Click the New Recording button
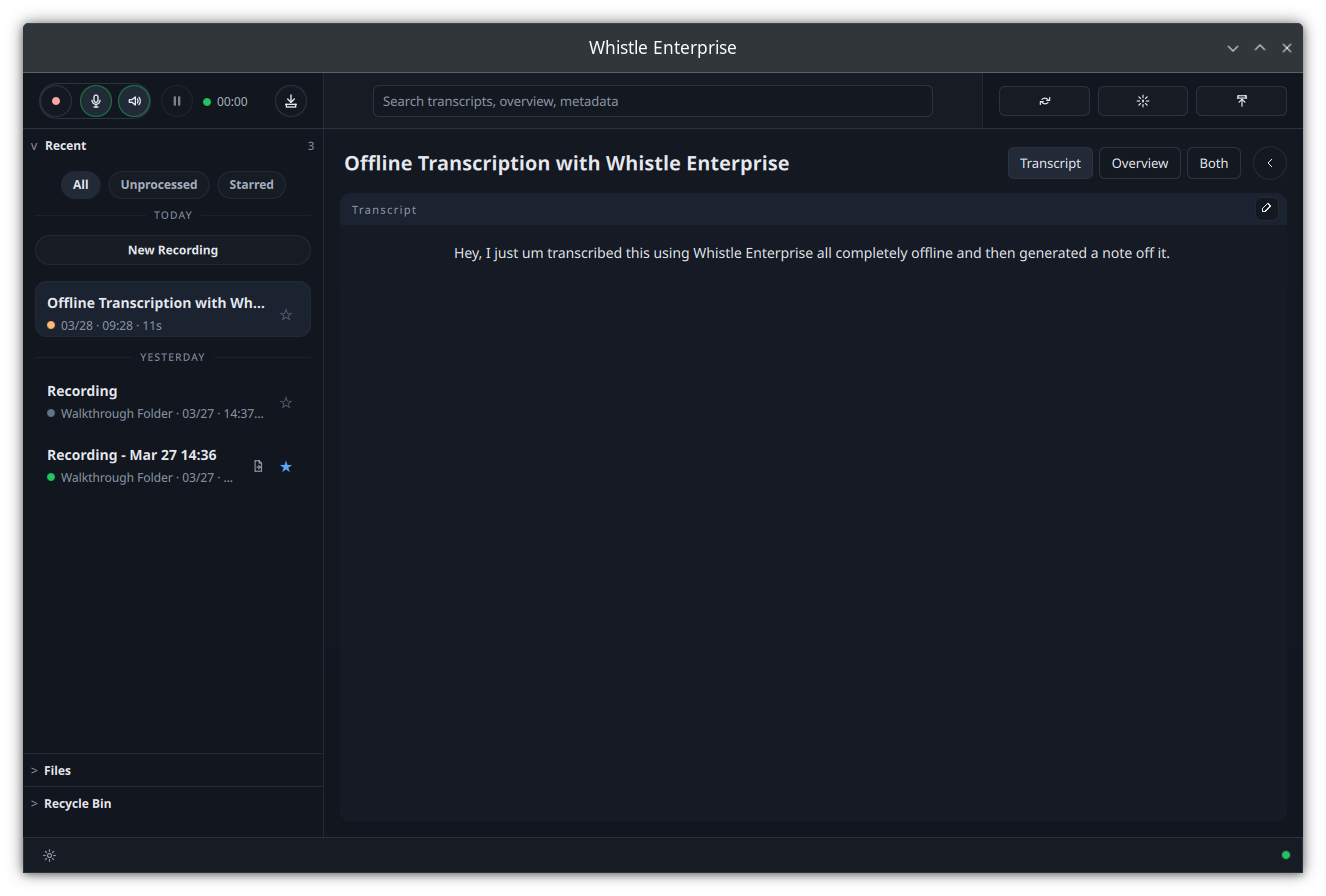 [x=172, y=249]
